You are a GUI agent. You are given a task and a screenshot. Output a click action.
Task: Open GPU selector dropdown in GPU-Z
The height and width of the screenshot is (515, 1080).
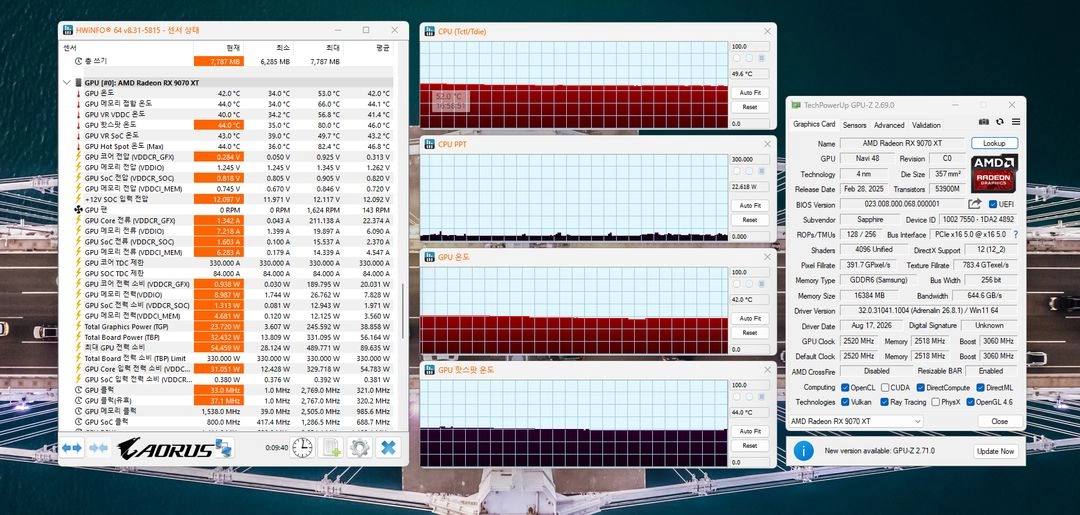pyautogui.click(x=855, y=421)
